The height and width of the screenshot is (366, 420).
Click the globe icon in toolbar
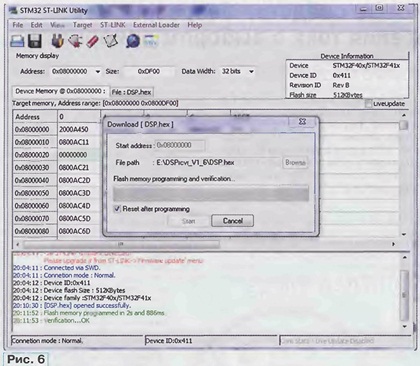[133, 41]
